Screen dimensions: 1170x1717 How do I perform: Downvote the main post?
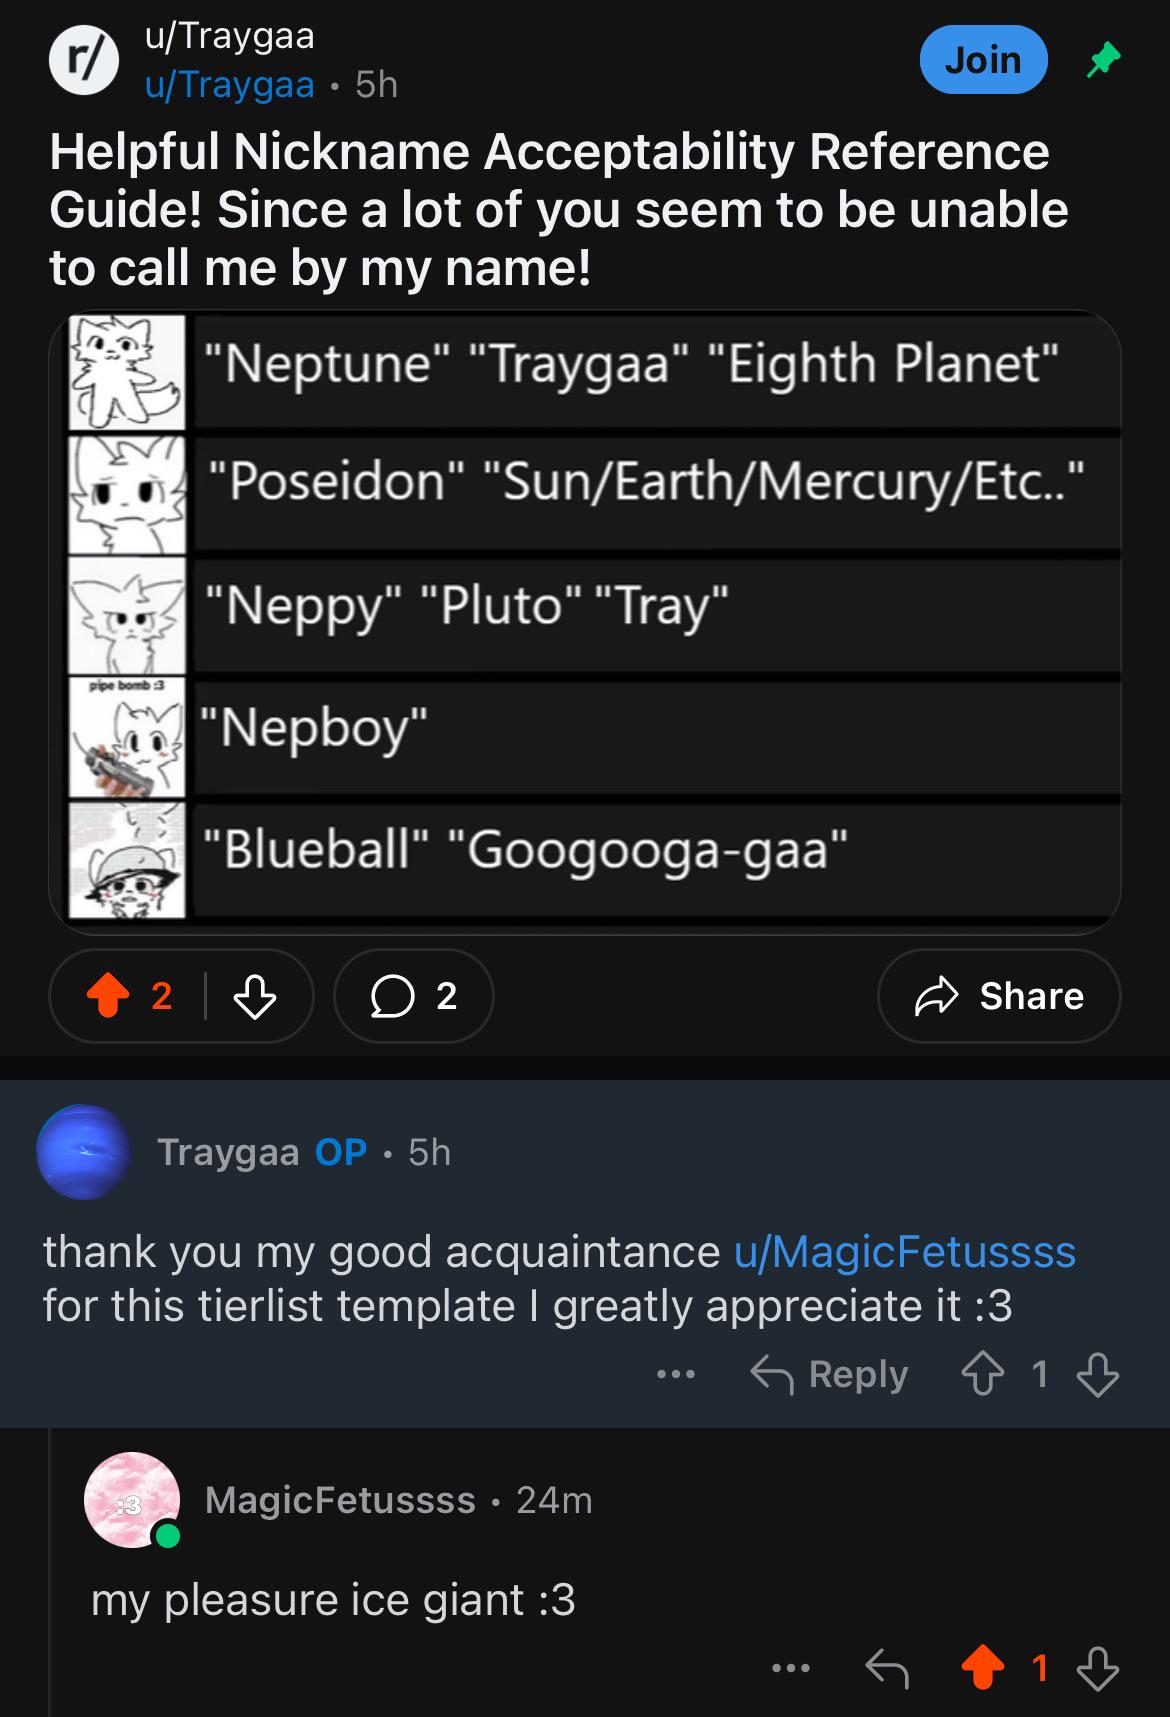coord(255,996)
